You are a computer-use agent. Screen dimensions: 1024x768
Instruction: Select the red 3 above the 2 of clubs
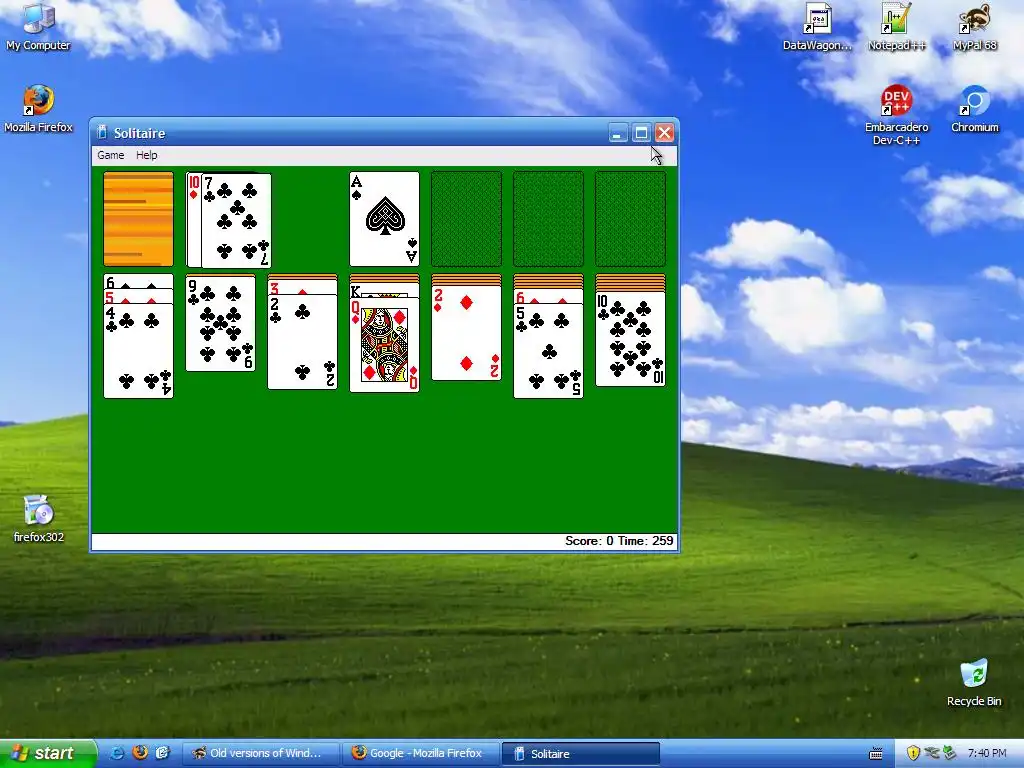[x=302, y=288]
